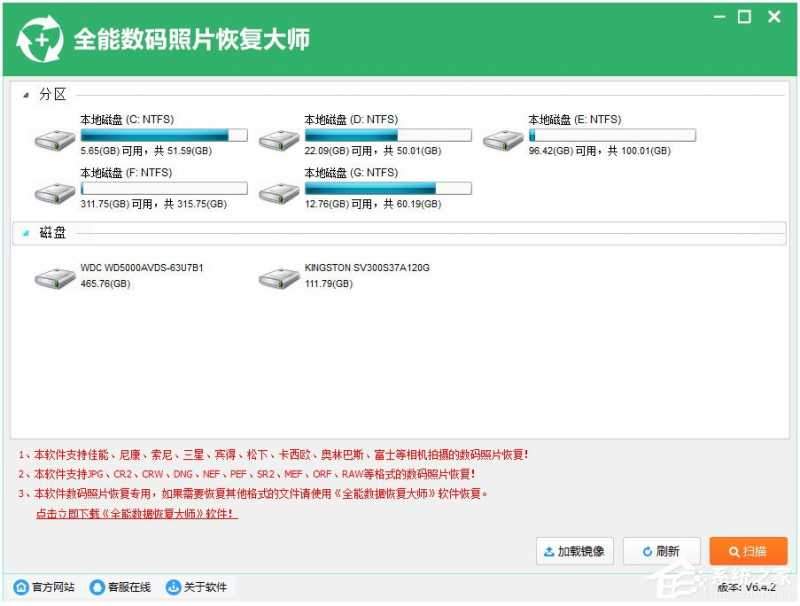Click the 客服在线 headset icon
Image resolution: width=800 pixels, height=606 pixels.
point(96,587)
